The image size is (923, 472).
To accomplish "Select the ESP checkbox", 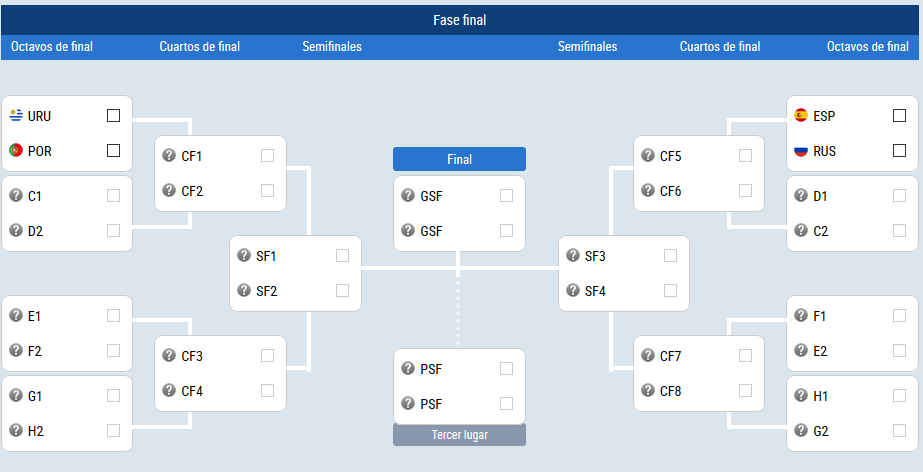I will (899, 115).
